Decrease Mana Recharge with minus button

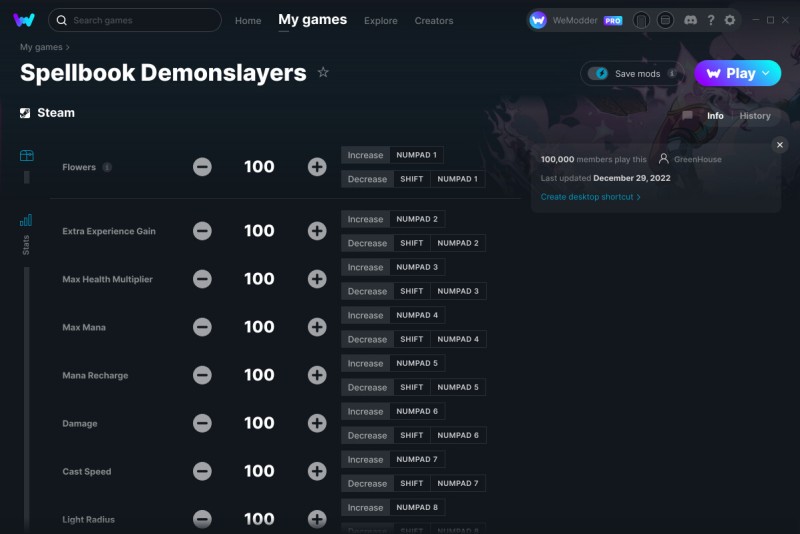202,375
